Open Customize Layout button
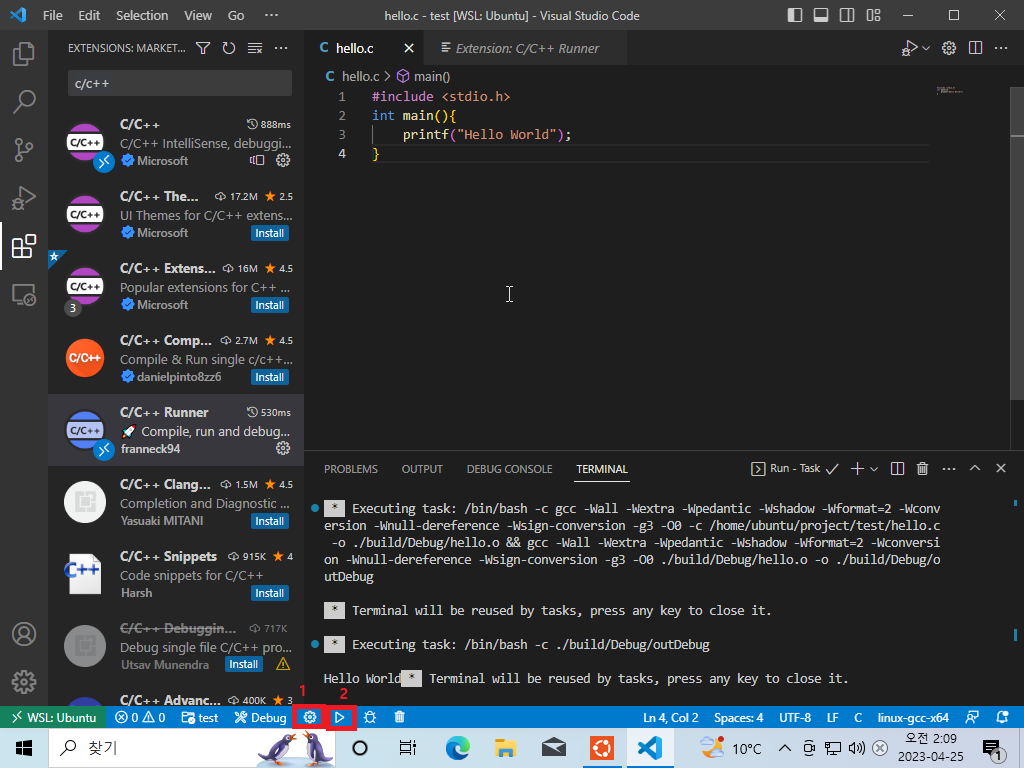Screen dimensions: 1024x768 coord(873,15)
